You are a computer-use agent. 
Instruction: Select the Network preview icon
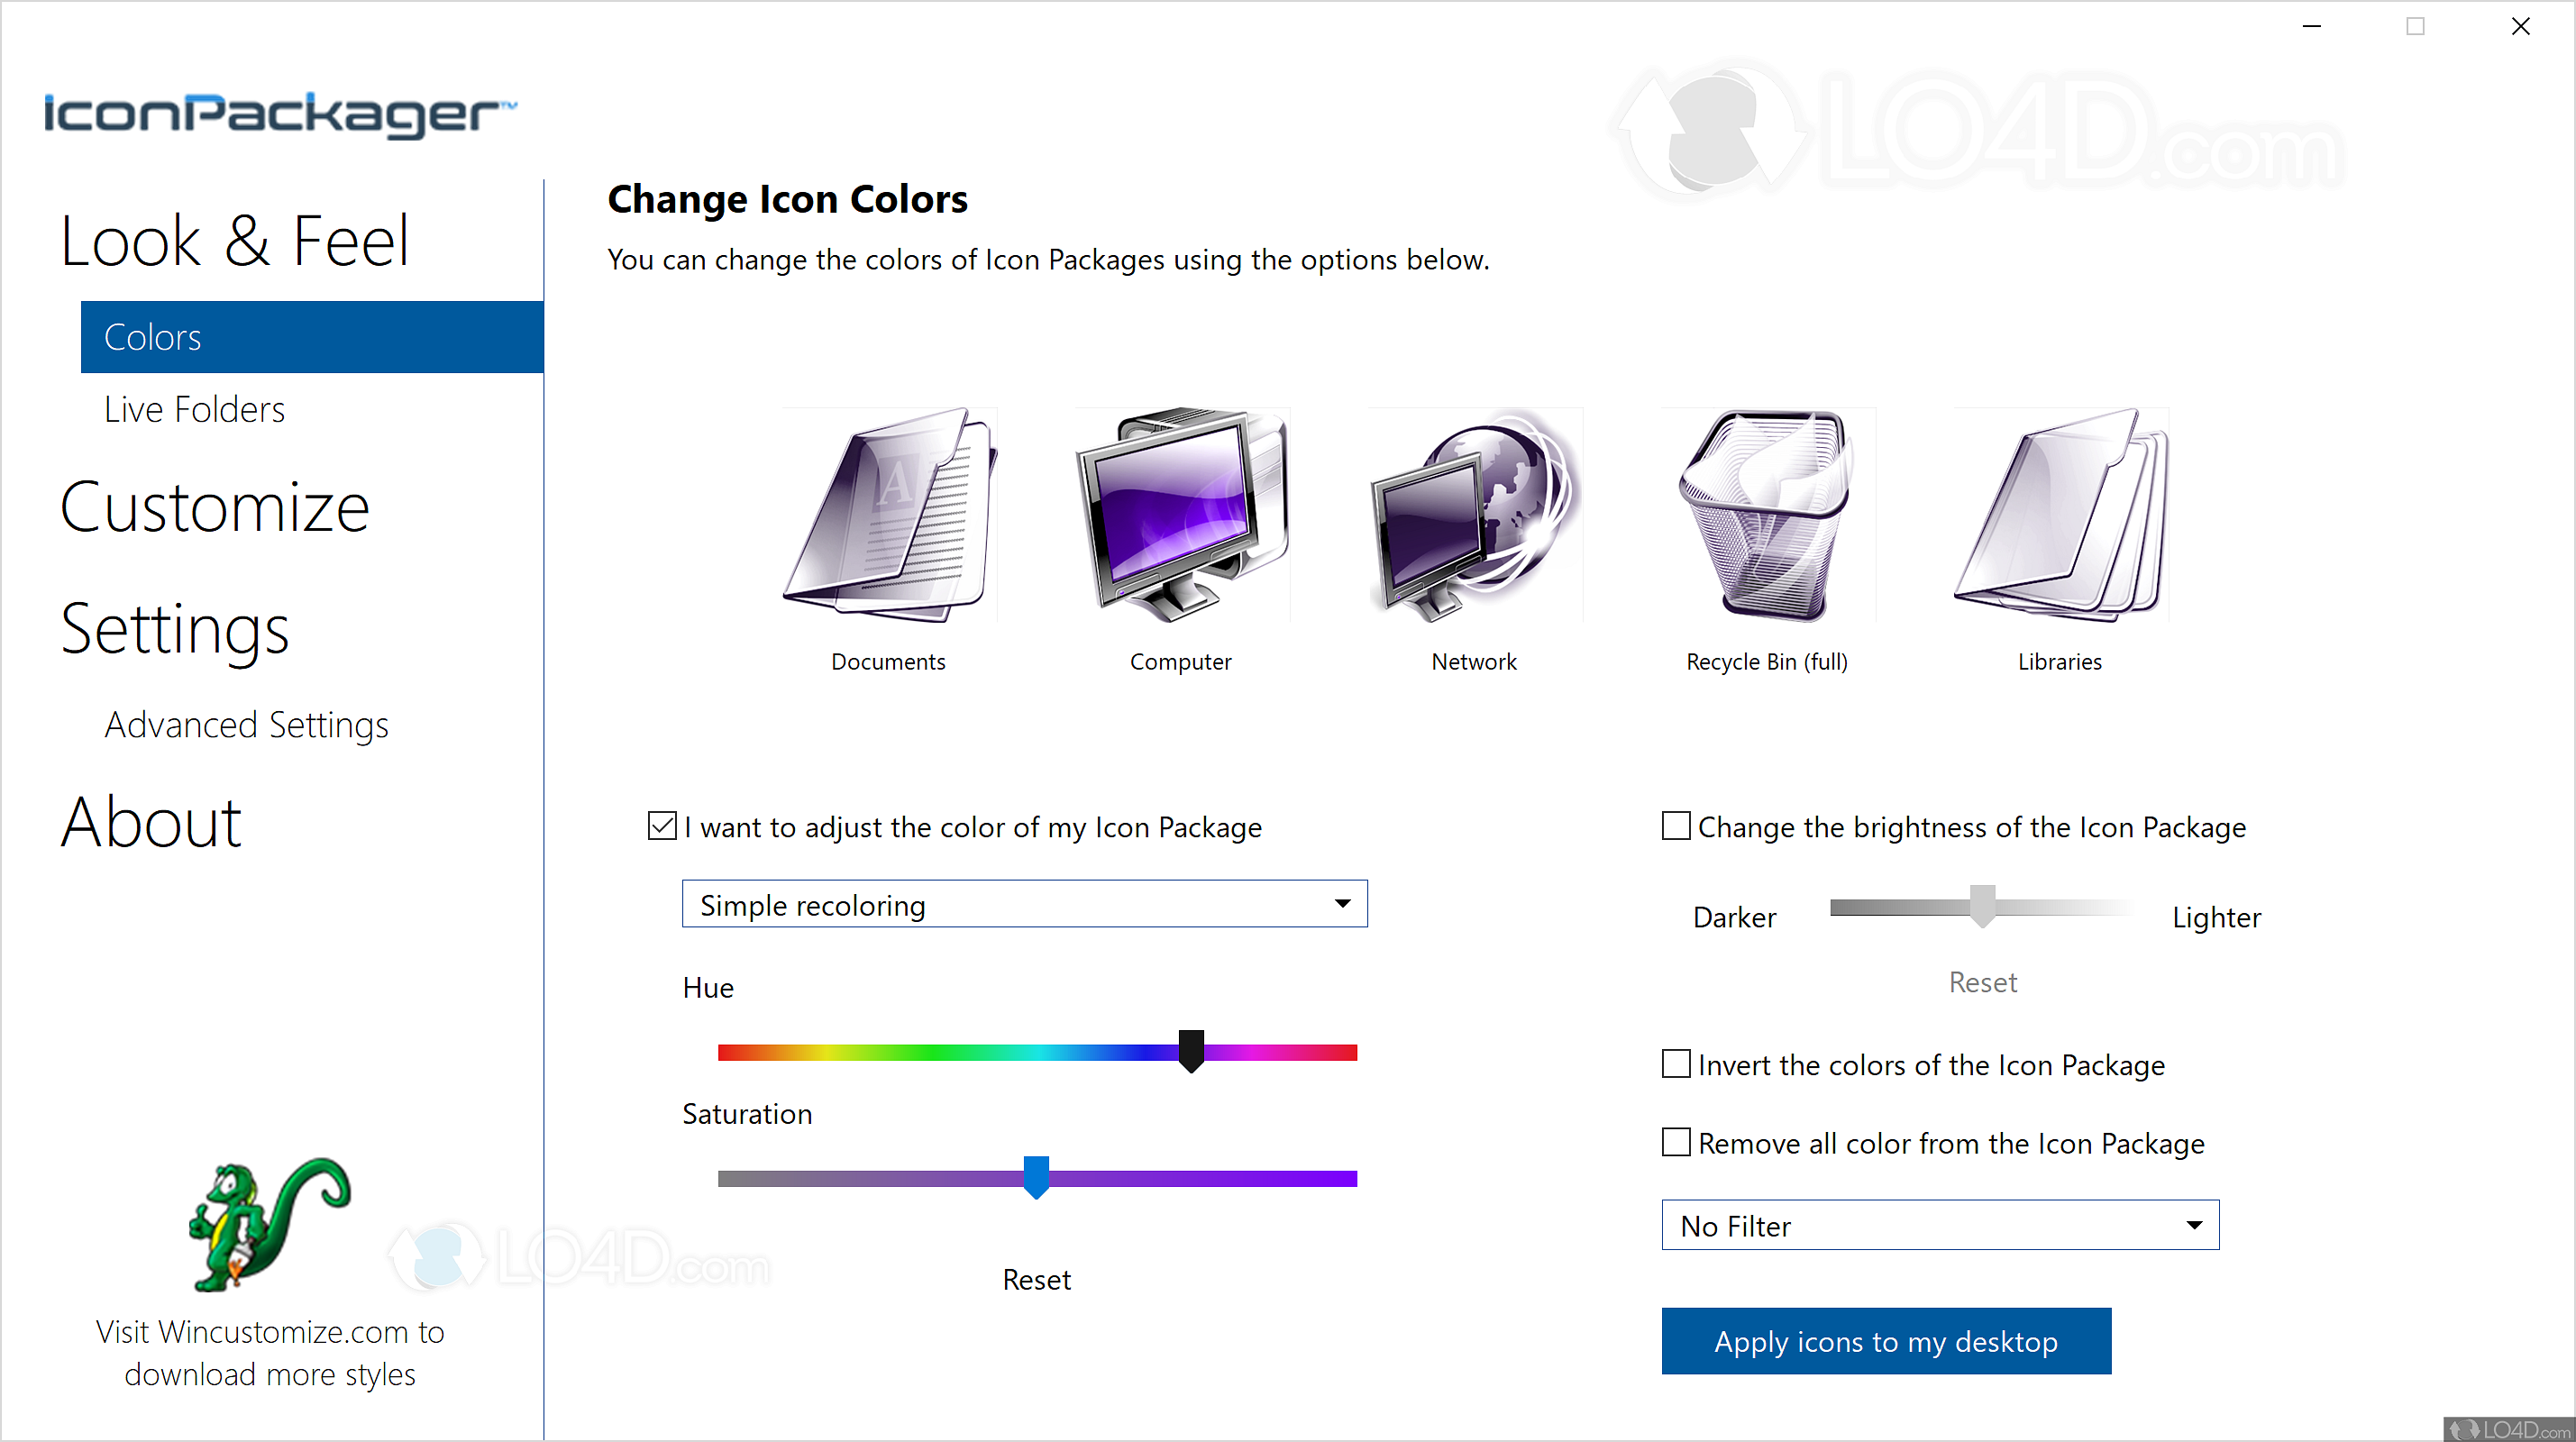tap(1473, 515)
